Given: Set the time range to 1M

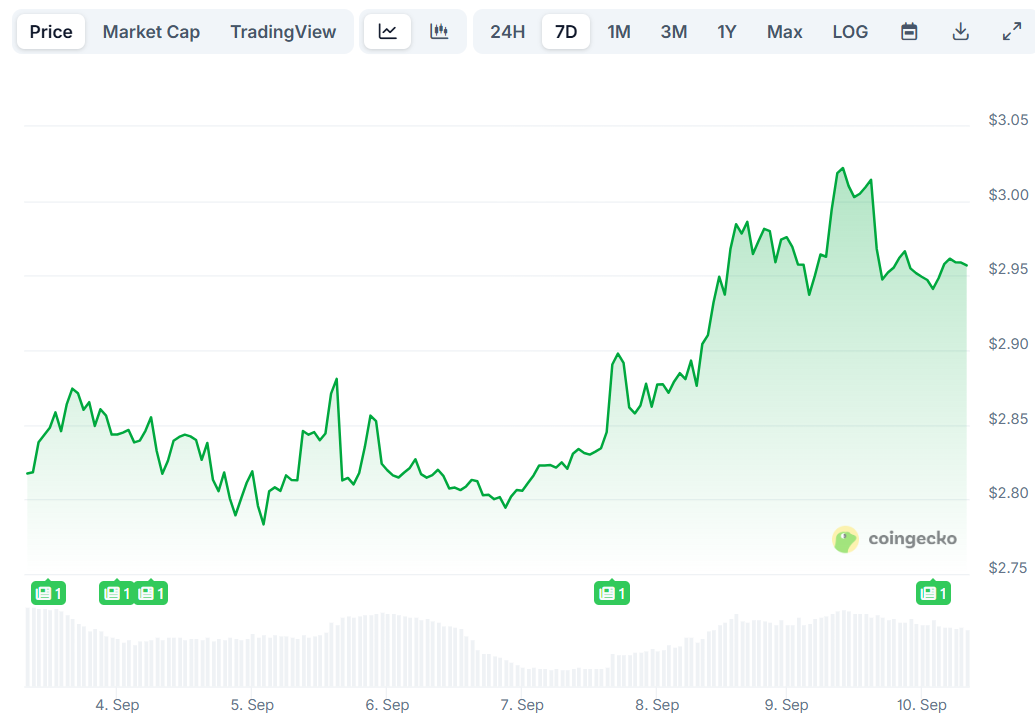Looking at the screenshot, I should click(618, 32).
